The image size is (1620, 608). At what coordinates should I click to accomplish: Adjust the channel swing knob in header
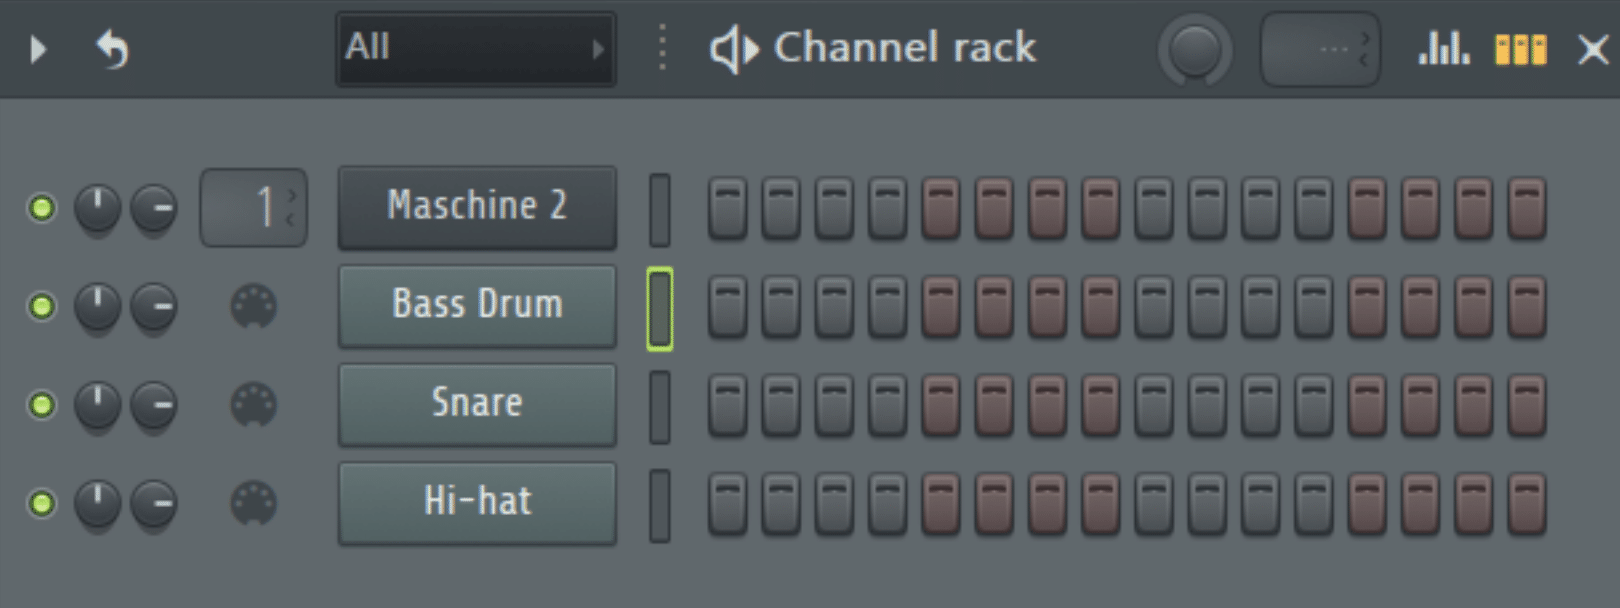point(1195,50)
